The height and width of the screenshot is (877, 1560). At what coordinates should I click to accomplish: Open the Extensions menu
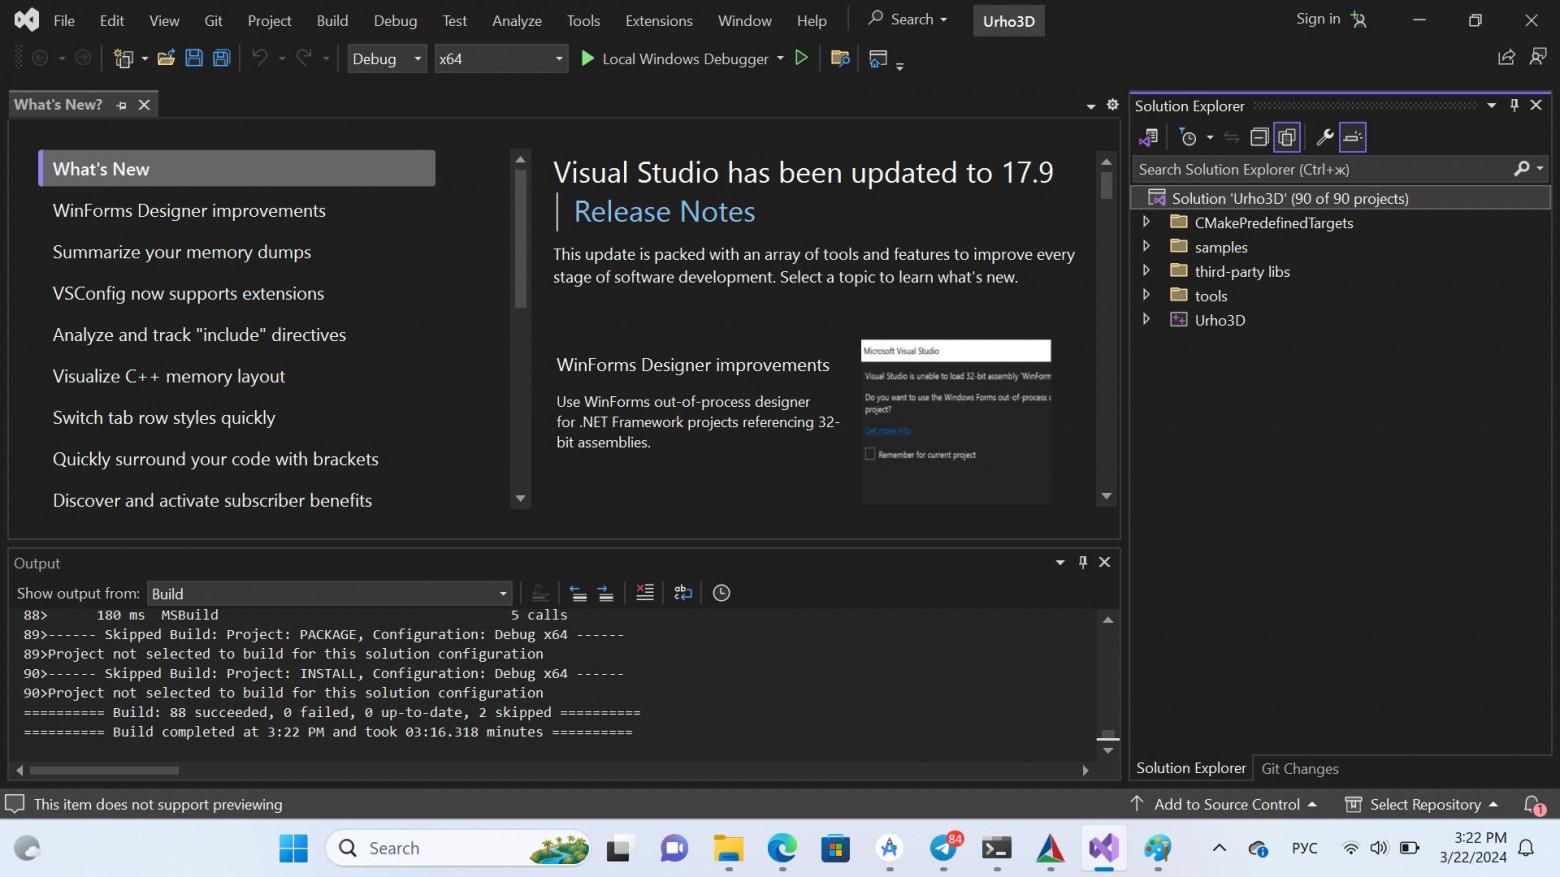coord(659,20)
